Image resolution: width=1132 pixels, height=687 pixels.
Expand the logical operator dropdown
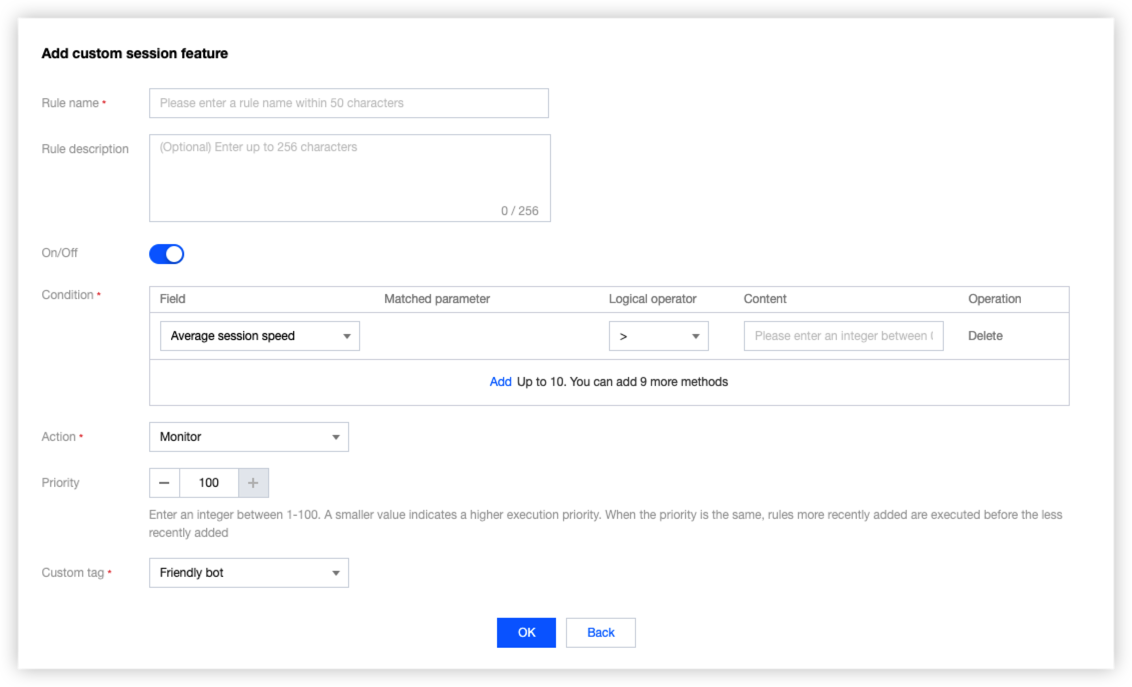tap(658, 336)
